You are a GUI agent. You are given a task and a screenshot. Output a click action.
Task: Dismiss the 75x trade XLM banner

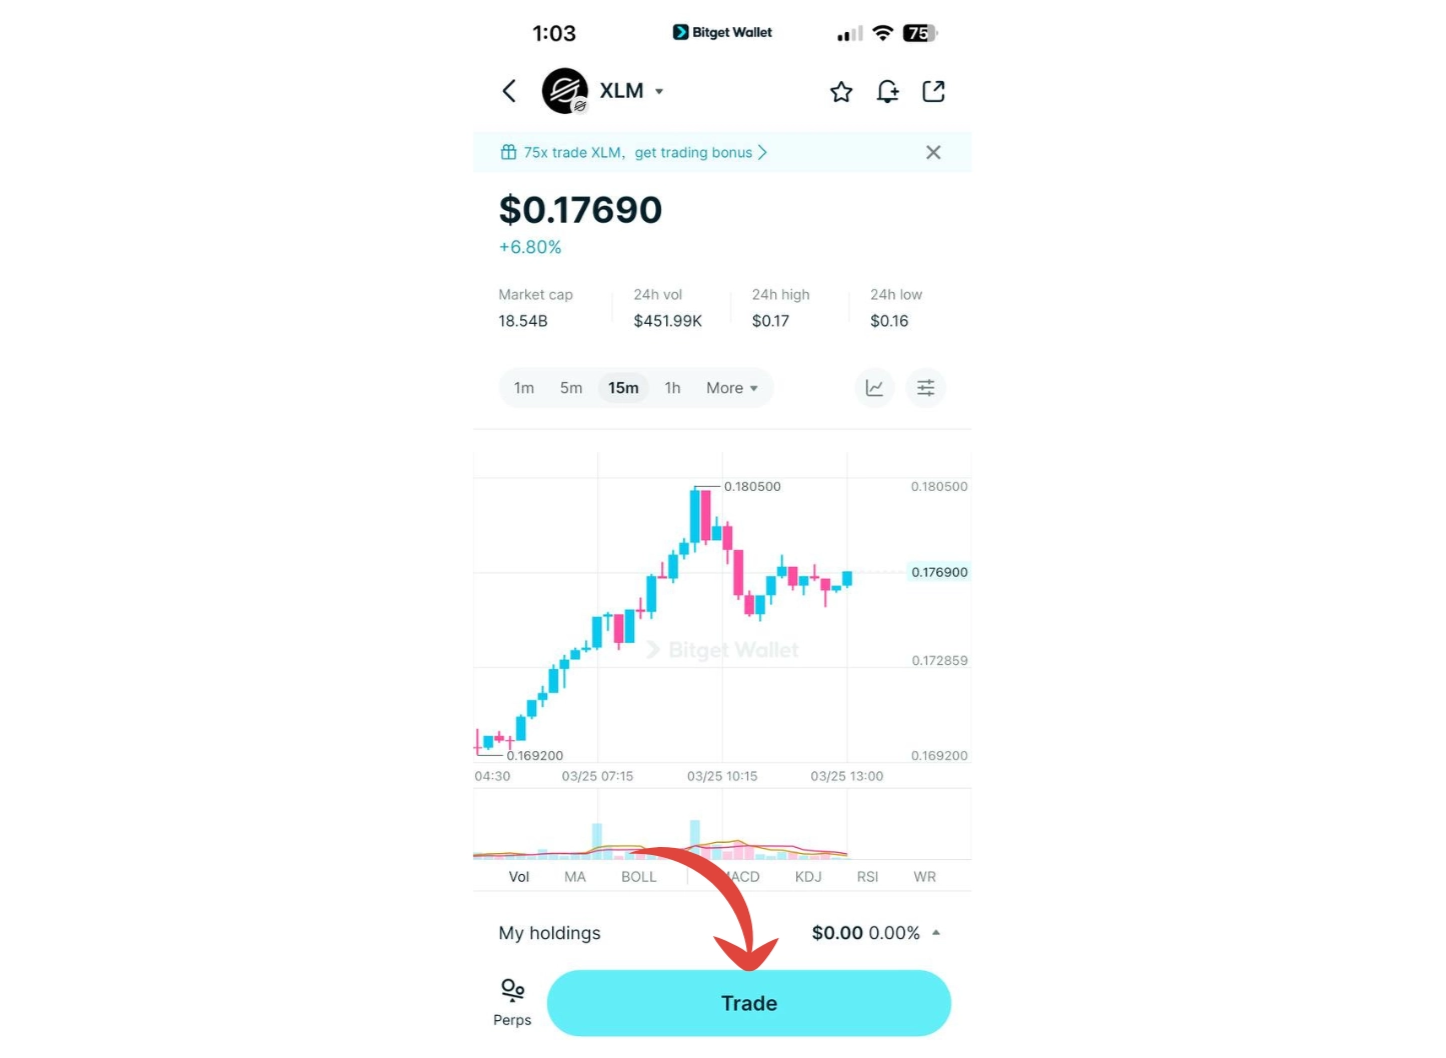tap(933, 152)
